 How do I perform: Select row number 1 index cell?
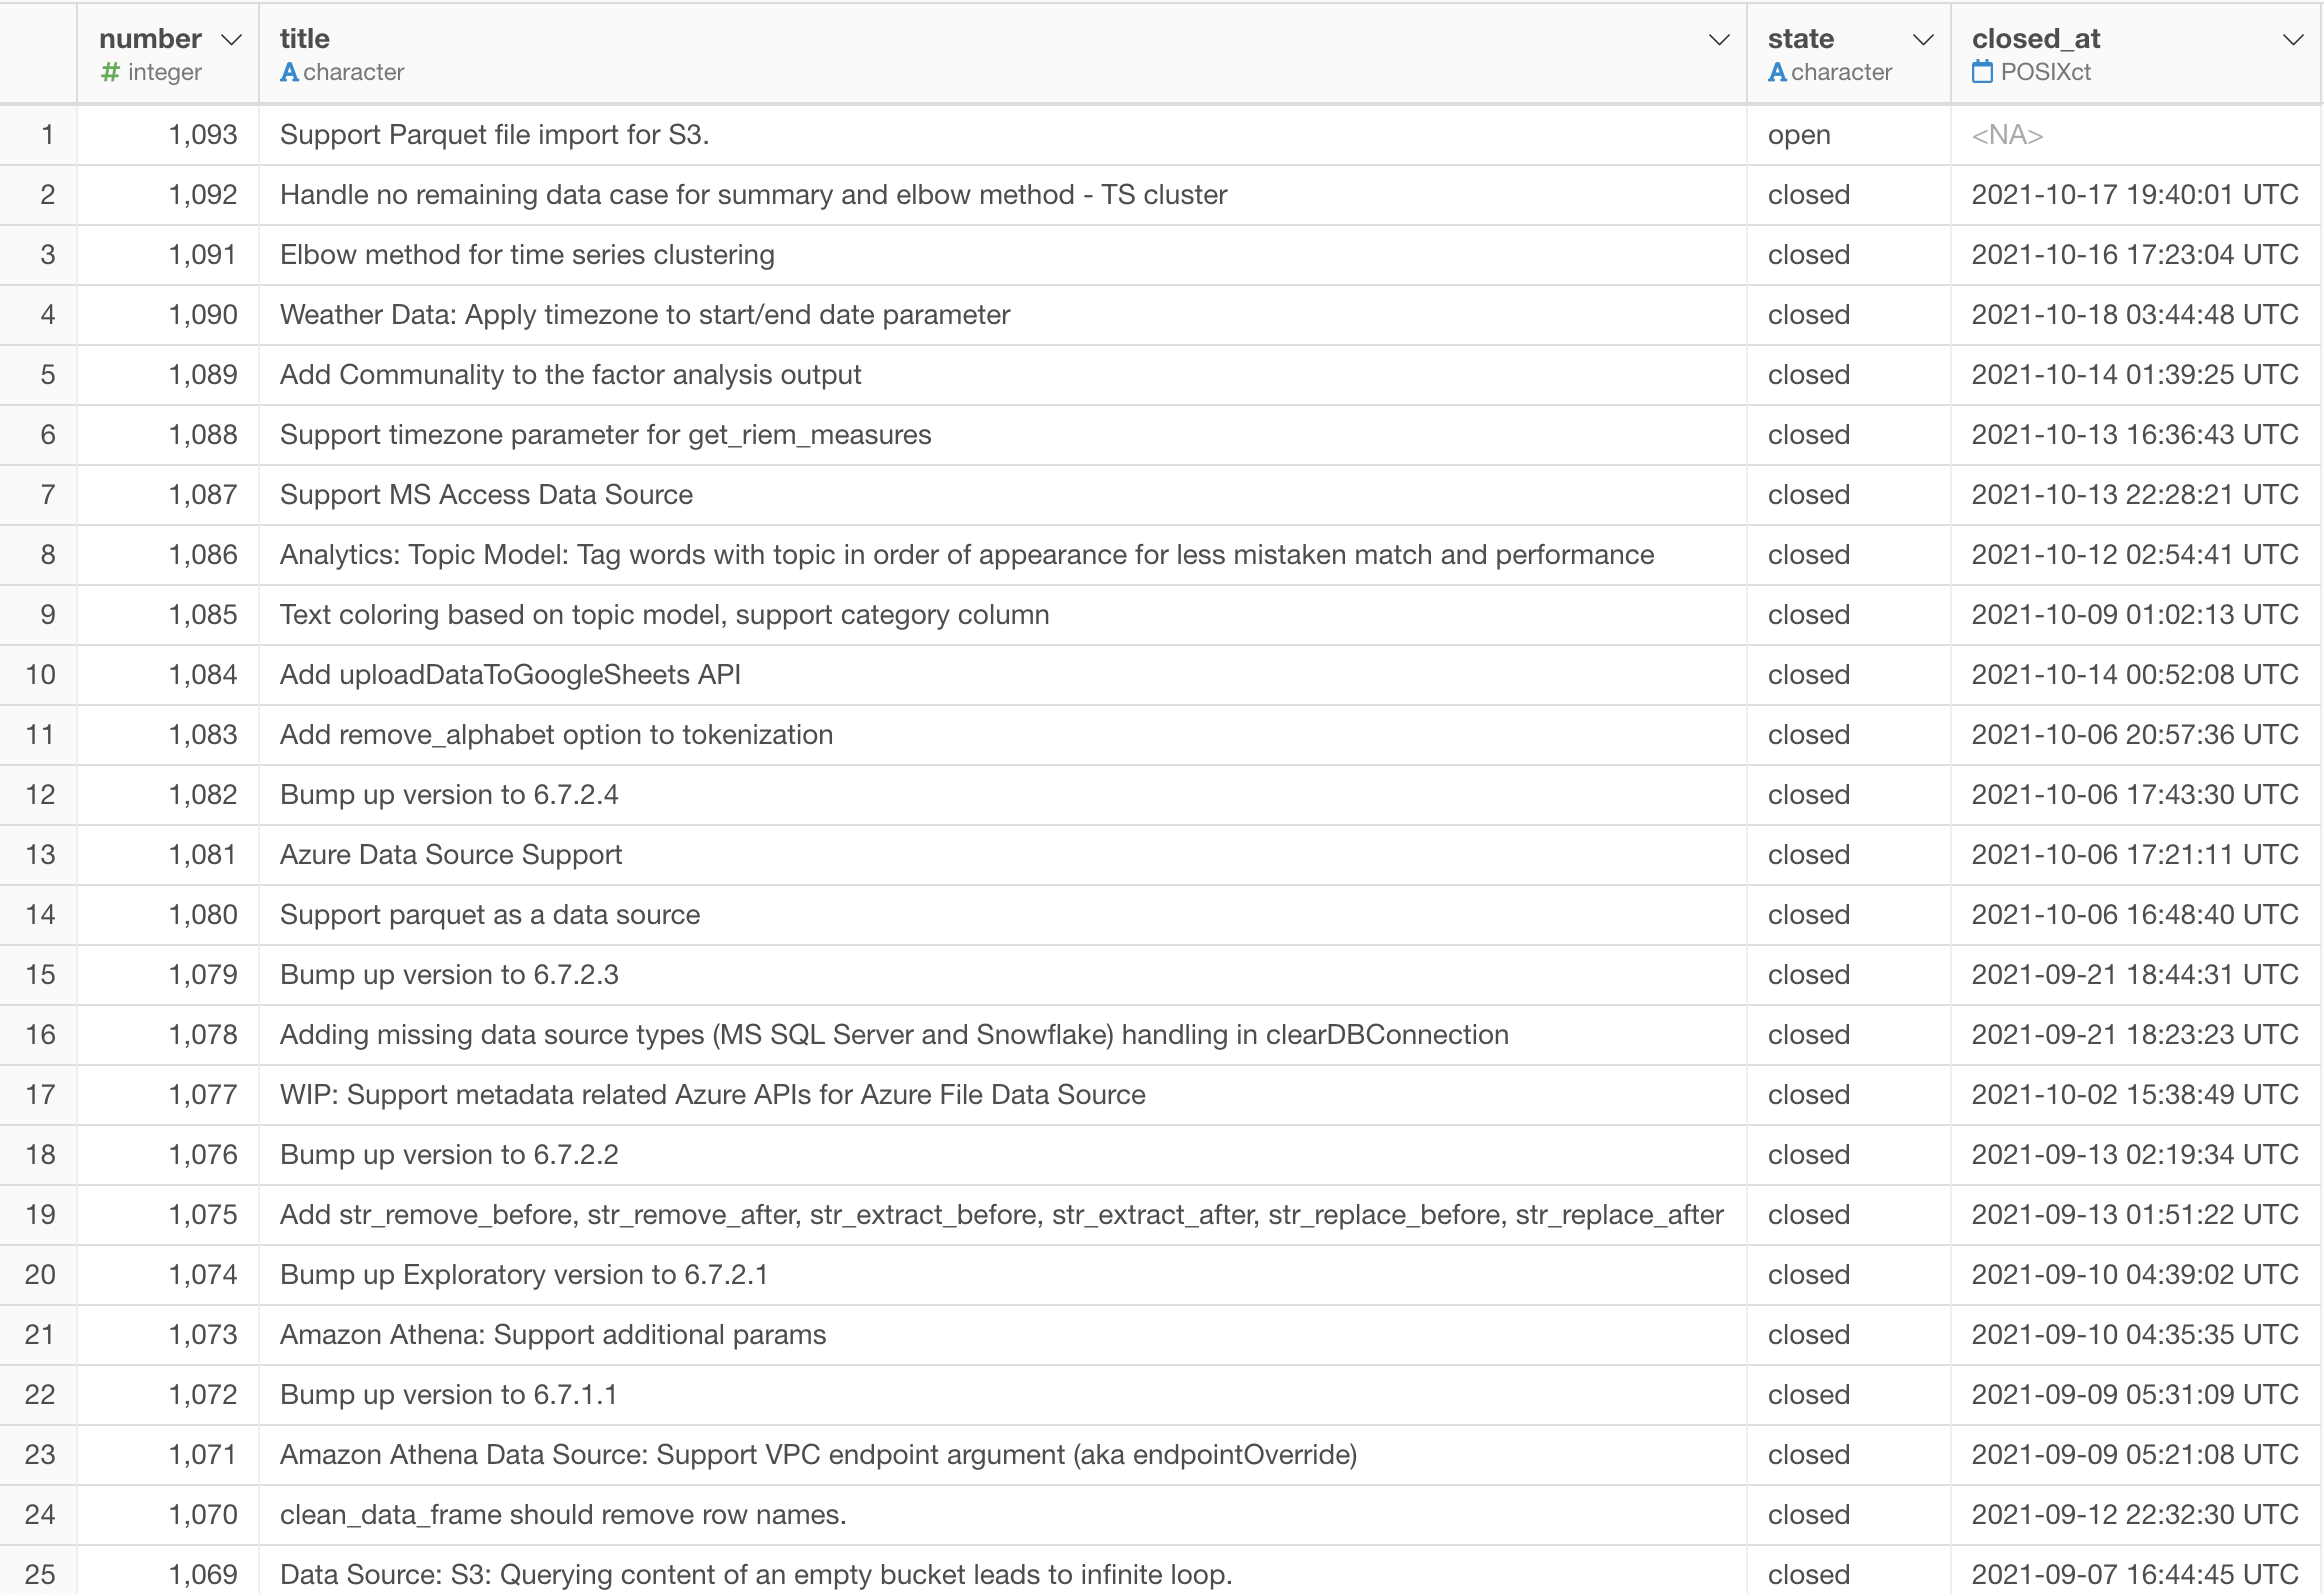46,135
